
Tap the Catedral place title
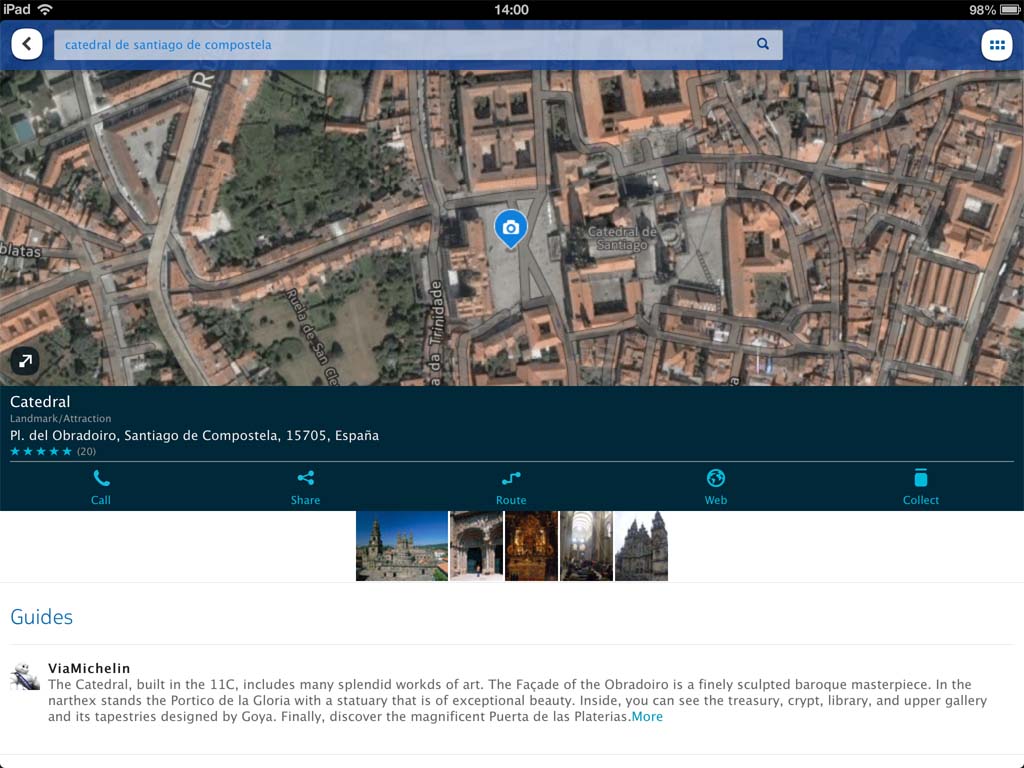pos(40,402)
